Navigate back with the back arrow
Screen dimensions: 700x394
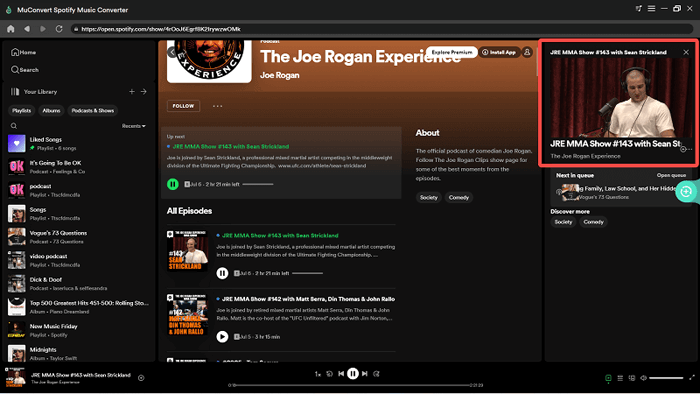point(27,29)
